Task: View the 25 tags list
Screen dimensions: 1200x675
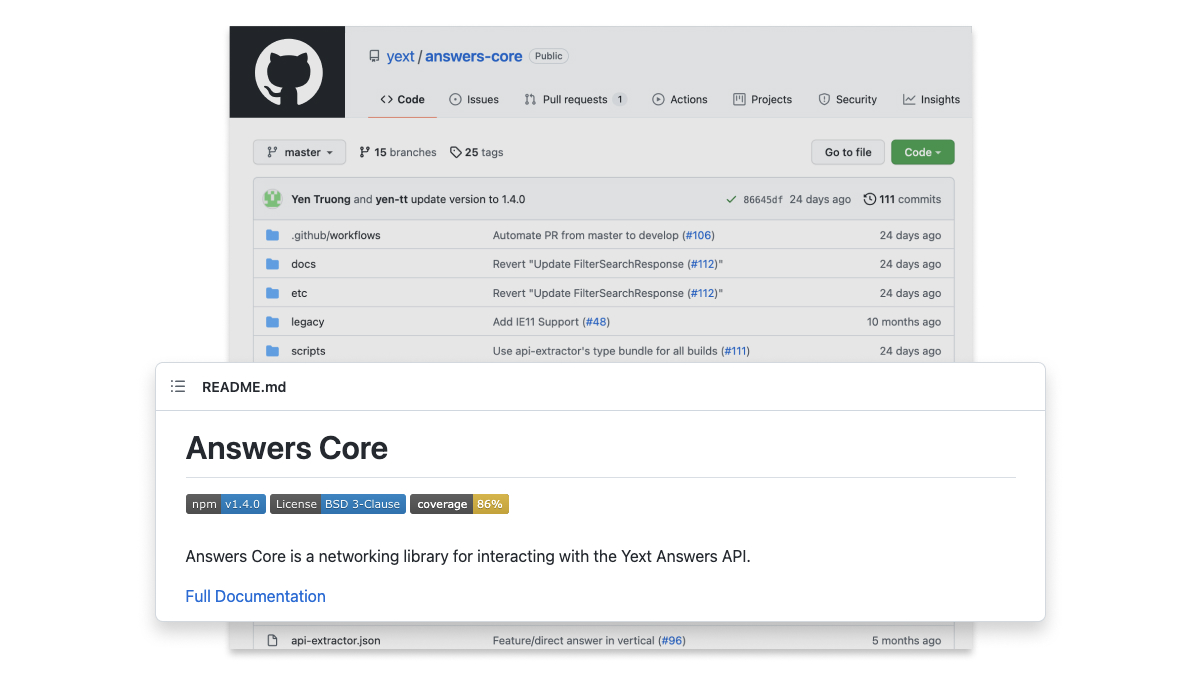Action: point(477,152)
